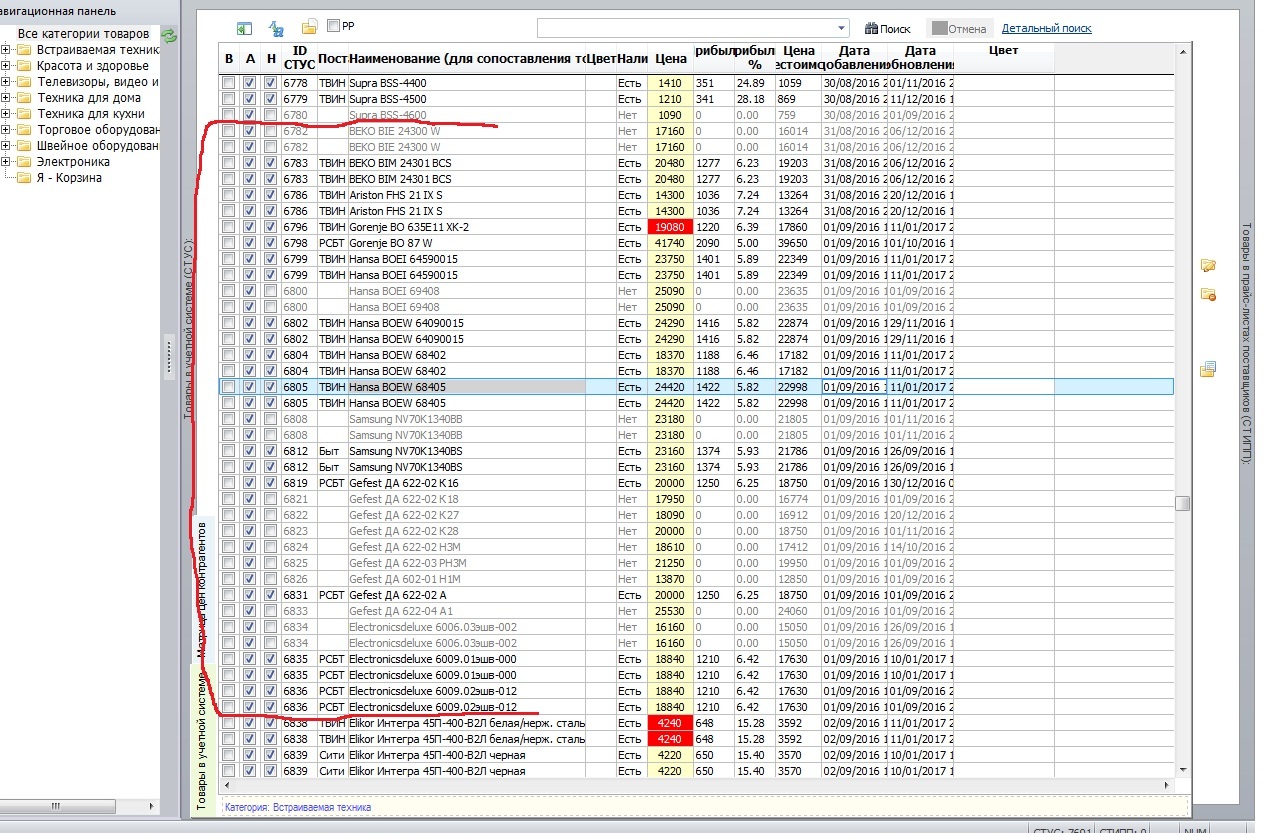This screenshot has height=833, width=1280.
Task: Select the Все категории товаров root node
Action: coord(84,34)
